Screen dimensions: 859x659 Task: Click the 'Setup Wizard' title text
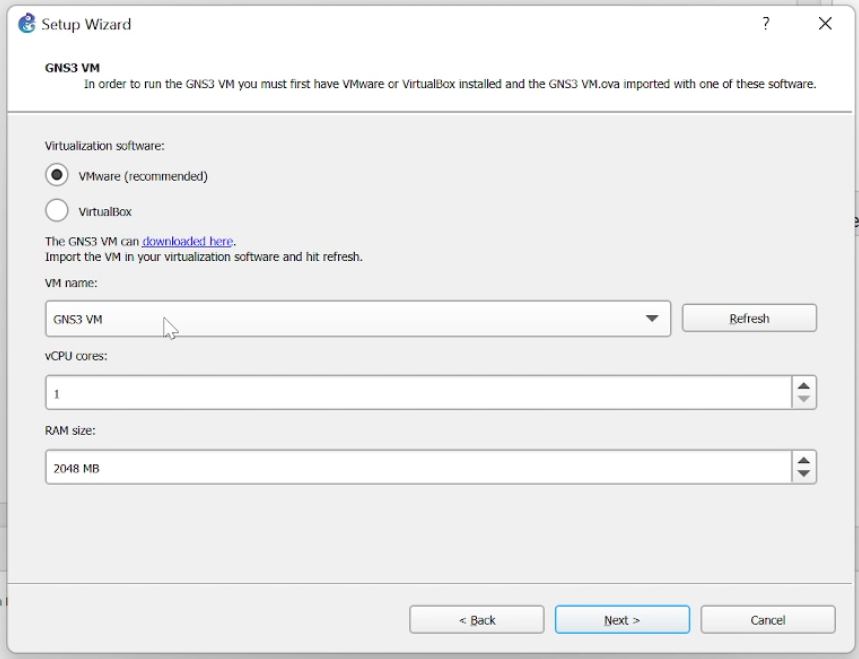pos(86,24)
